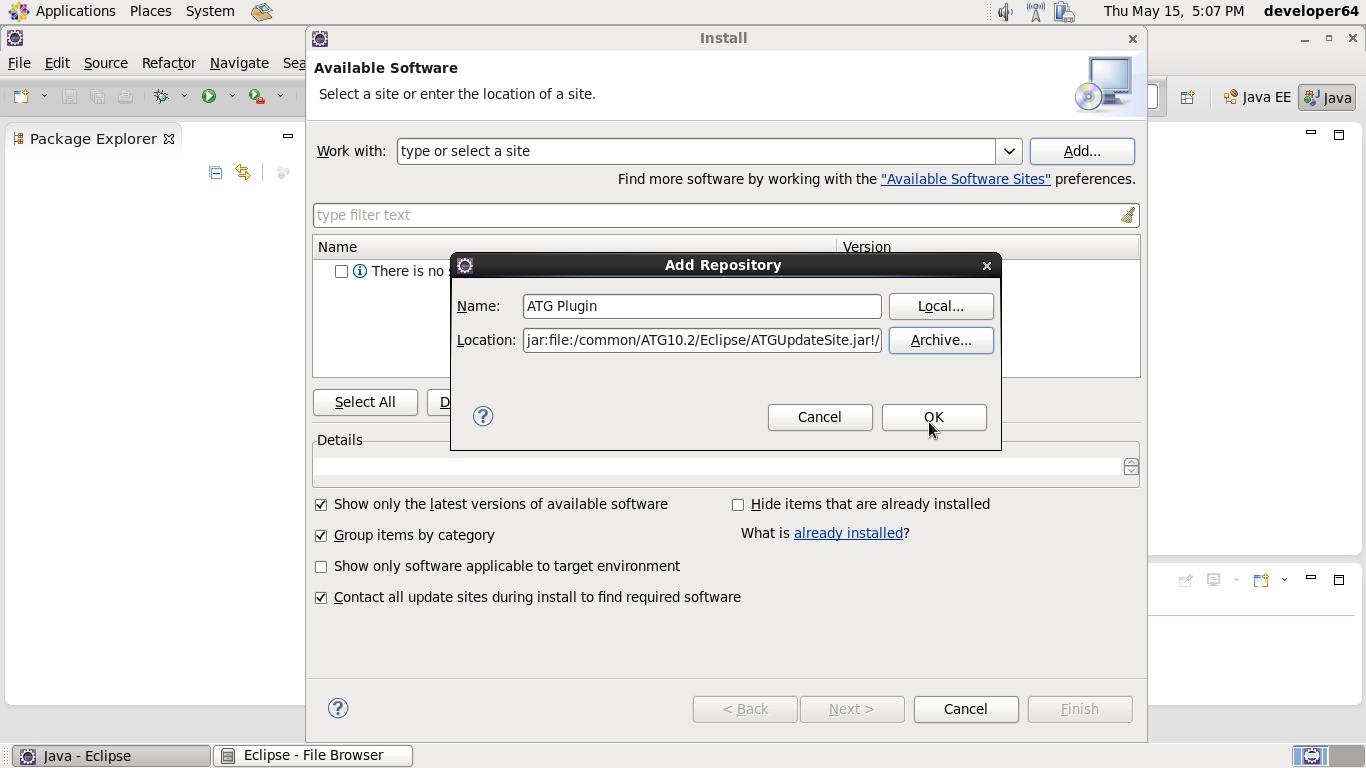The width and height of the screenshot is (1366, 768).
Task: Click the Select All button
Action: 365,402
